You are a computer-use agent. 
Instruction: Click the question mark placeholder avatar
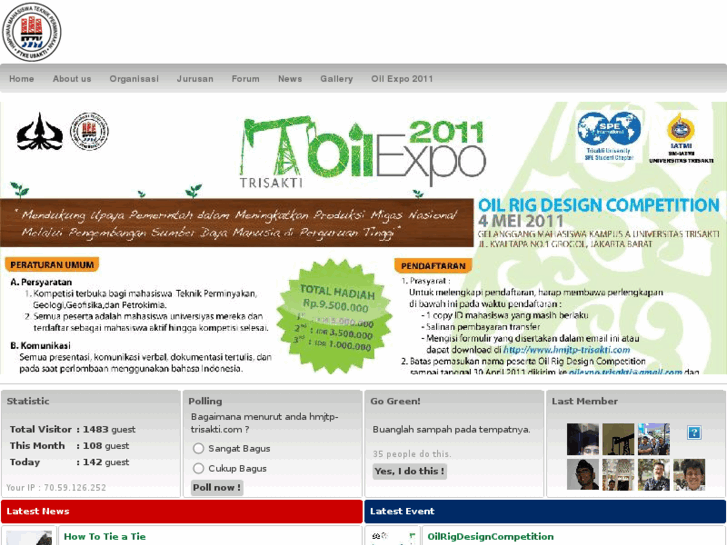pos(694,433)
